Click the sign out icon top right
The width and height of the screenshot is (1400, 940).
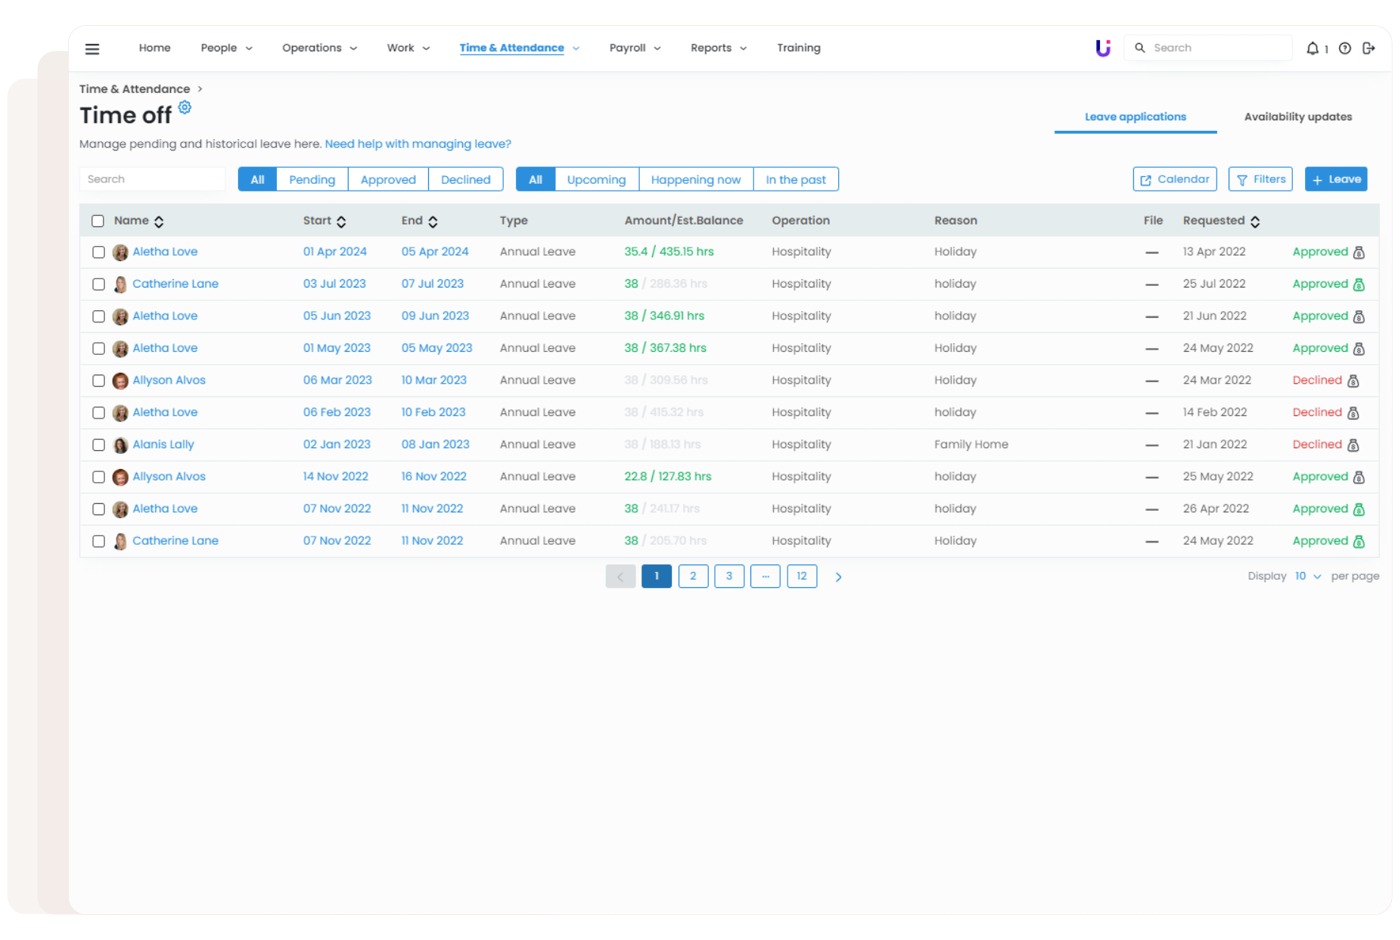click(x=1369, y=47)
